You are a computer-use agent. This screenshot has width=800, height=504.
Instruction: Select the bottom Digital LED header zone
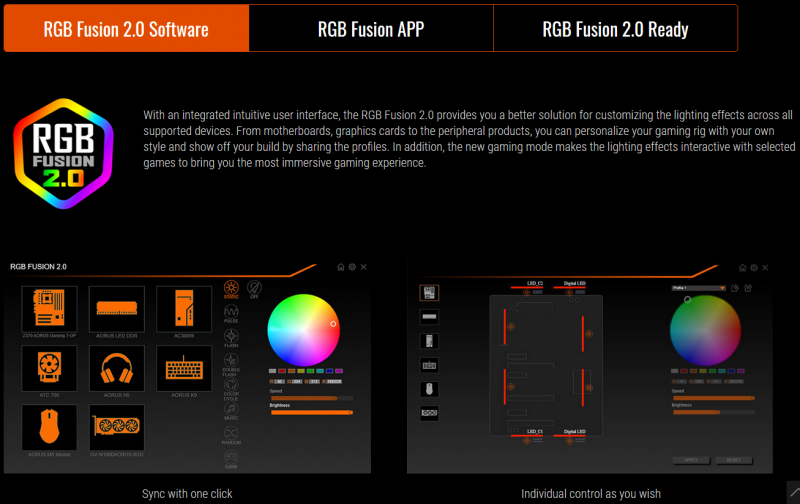tap(569, 437)
